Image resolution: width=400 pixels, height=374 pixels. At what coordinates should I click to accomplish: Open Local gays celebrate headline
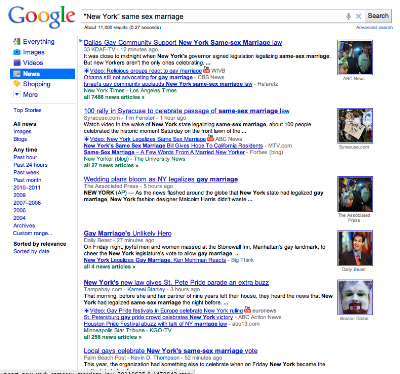(x=170, y=351)
